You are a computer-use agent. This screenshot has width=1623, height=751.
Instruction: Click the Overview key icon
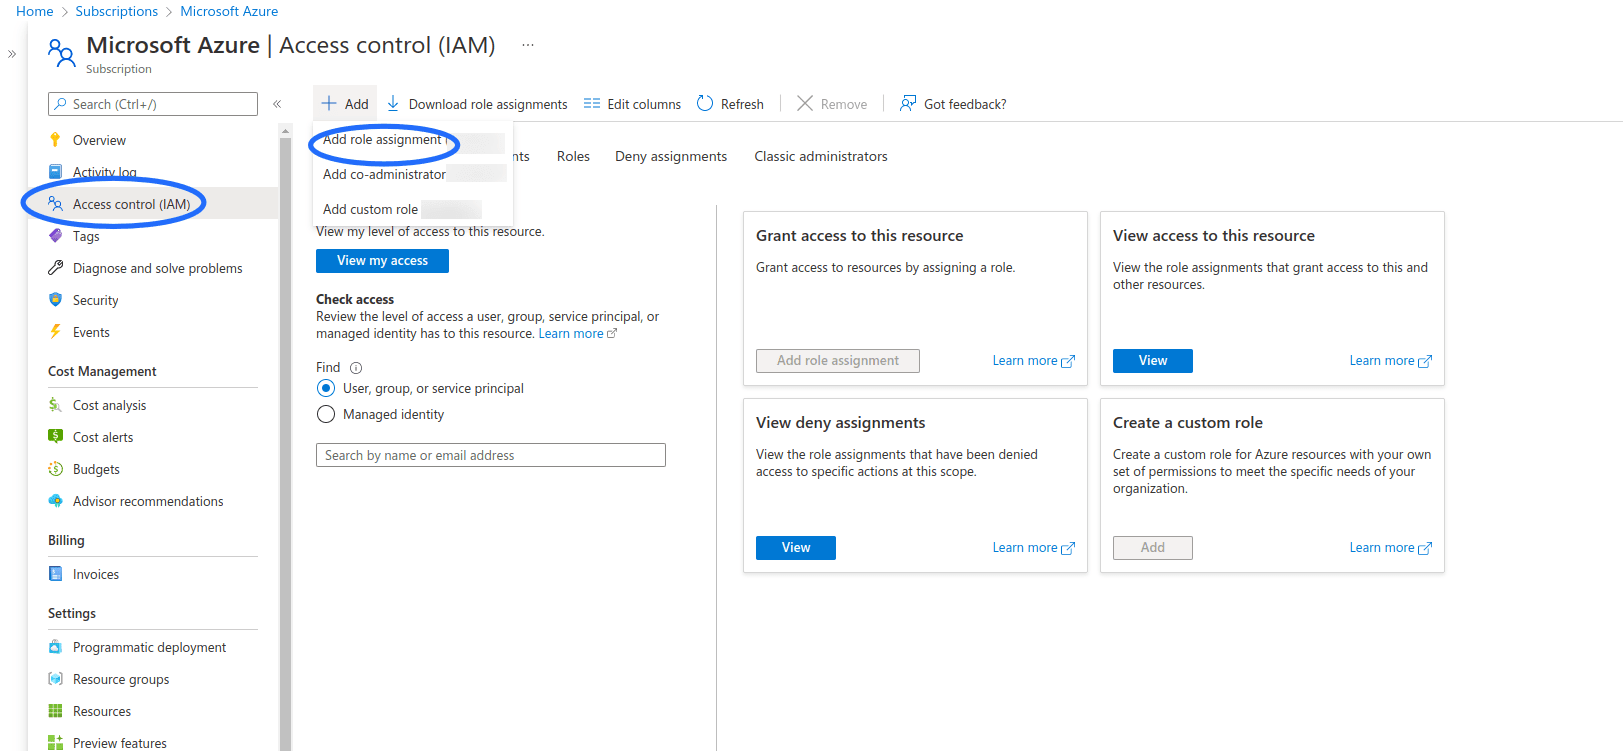click(x=55, y=140)
